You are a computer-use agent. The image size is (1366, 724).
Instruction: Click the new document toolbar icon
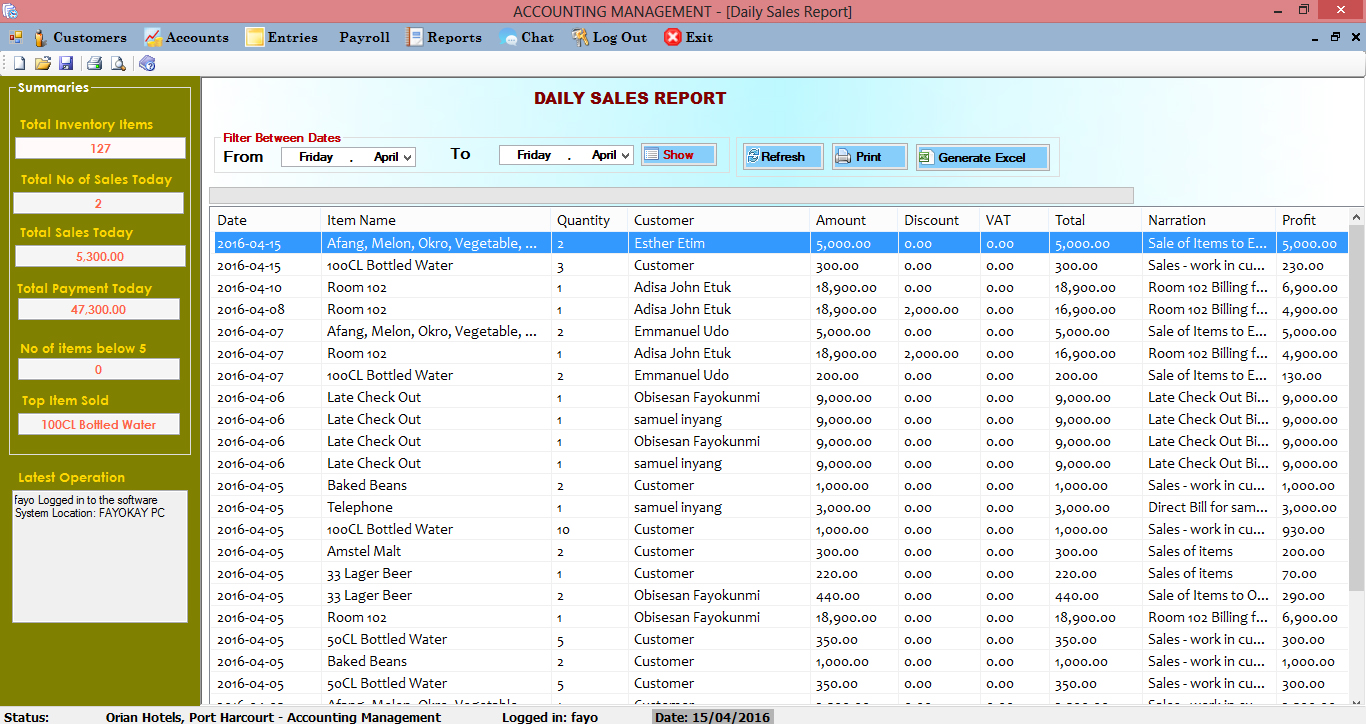pyautogui.click(x=18, y=64)
